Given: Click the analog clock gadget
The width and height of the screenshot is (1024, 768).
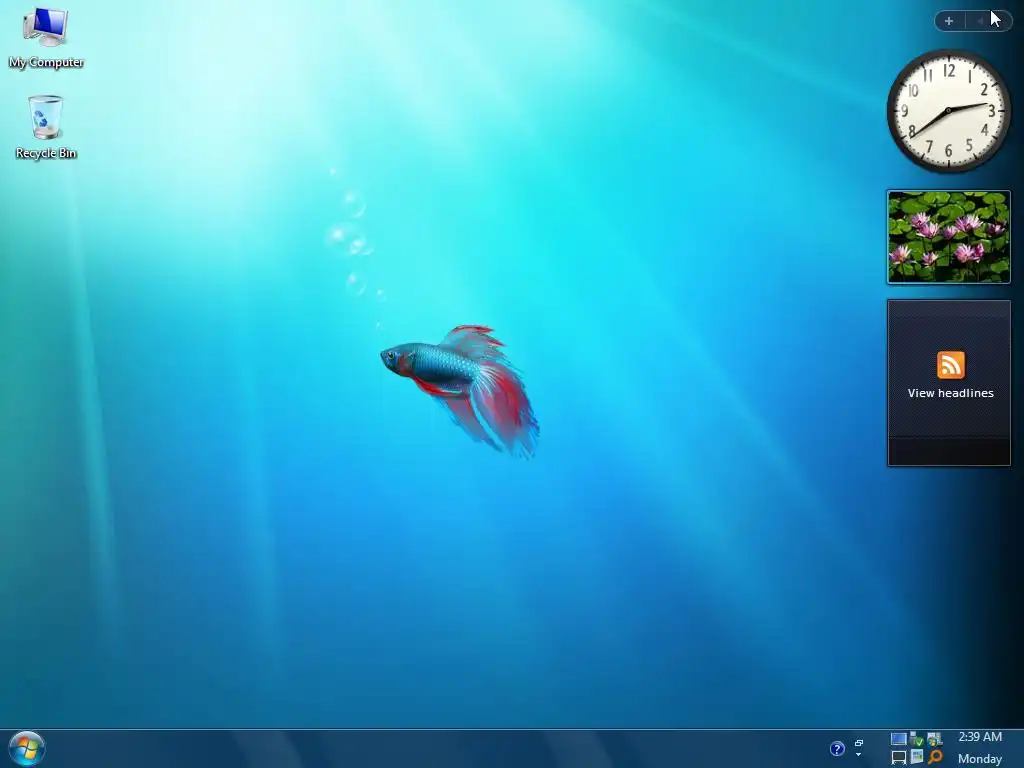Looking at the screenshot, I should pos(948,111).
